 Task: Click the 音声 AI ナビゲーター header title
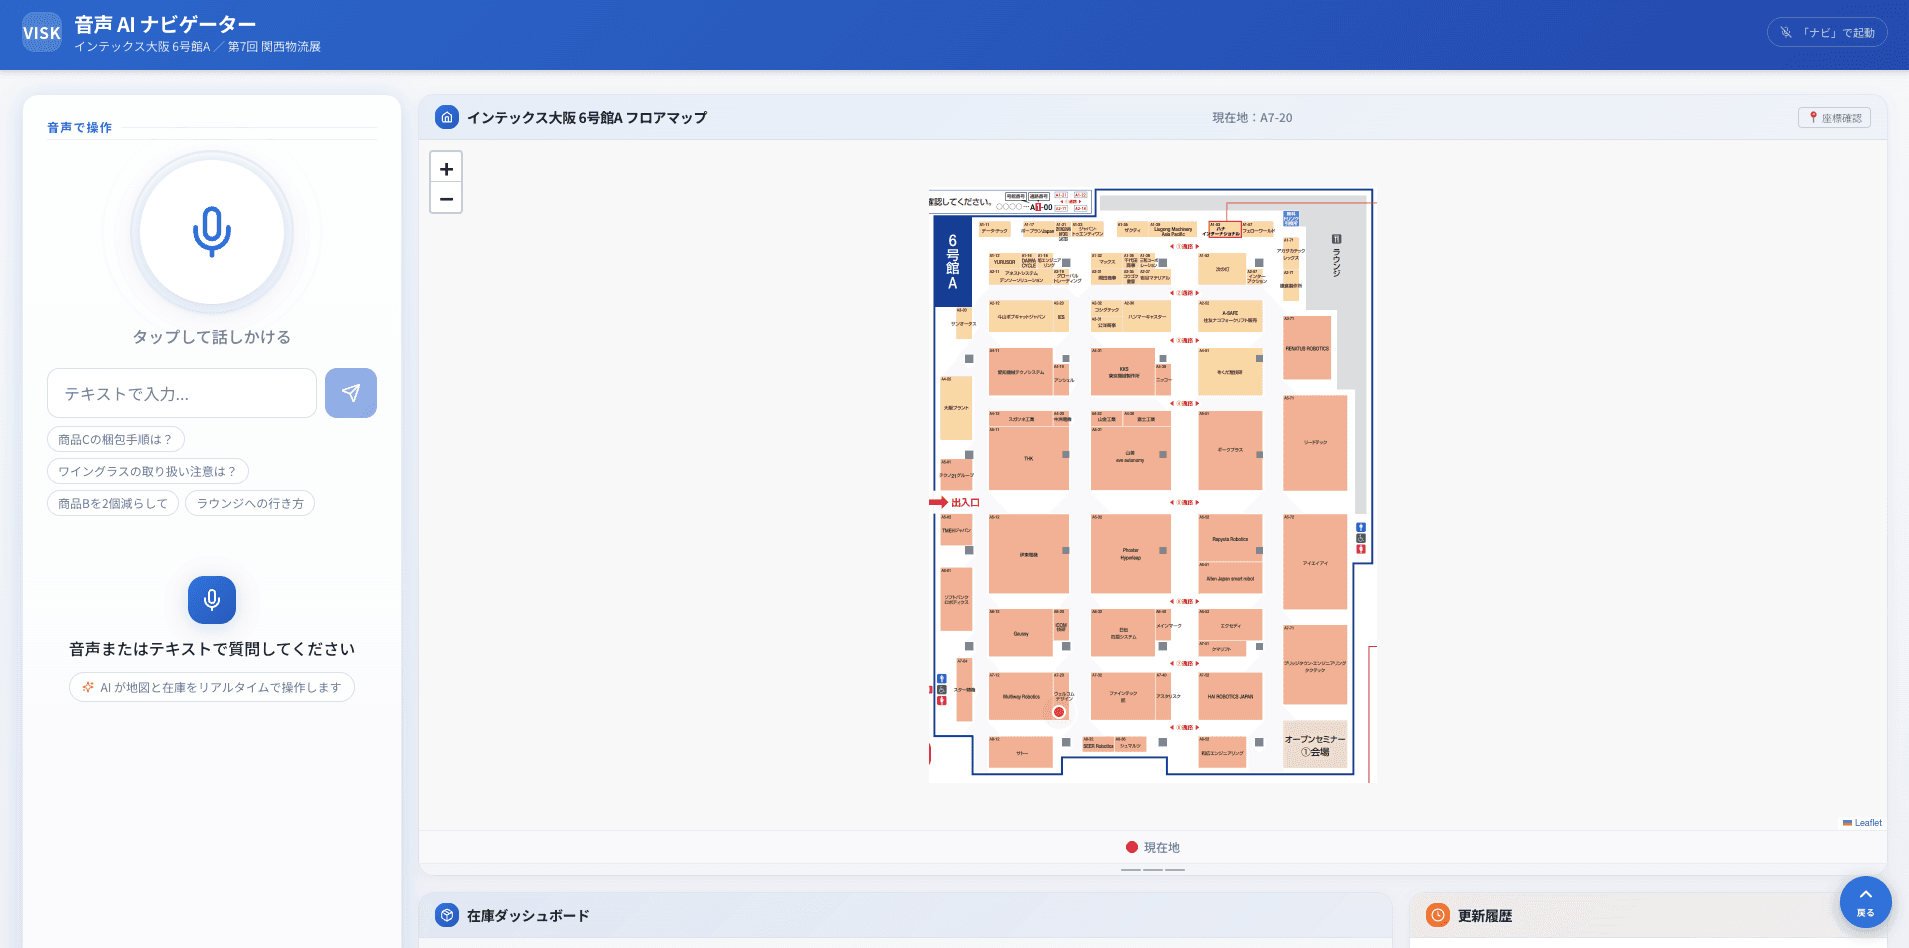tap(165, 24)
